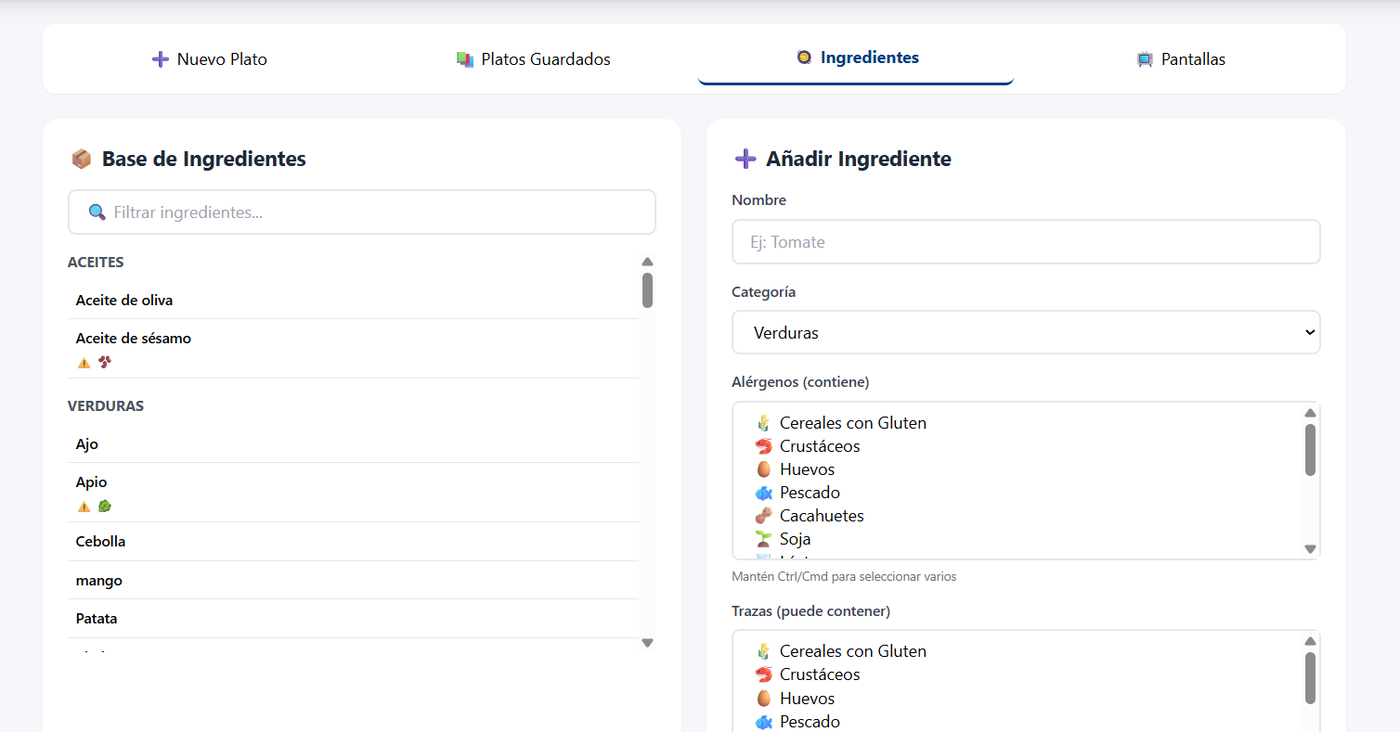Click the gluten icon in Alérgenos list
1400x732 pixels.
pos(764,423)
